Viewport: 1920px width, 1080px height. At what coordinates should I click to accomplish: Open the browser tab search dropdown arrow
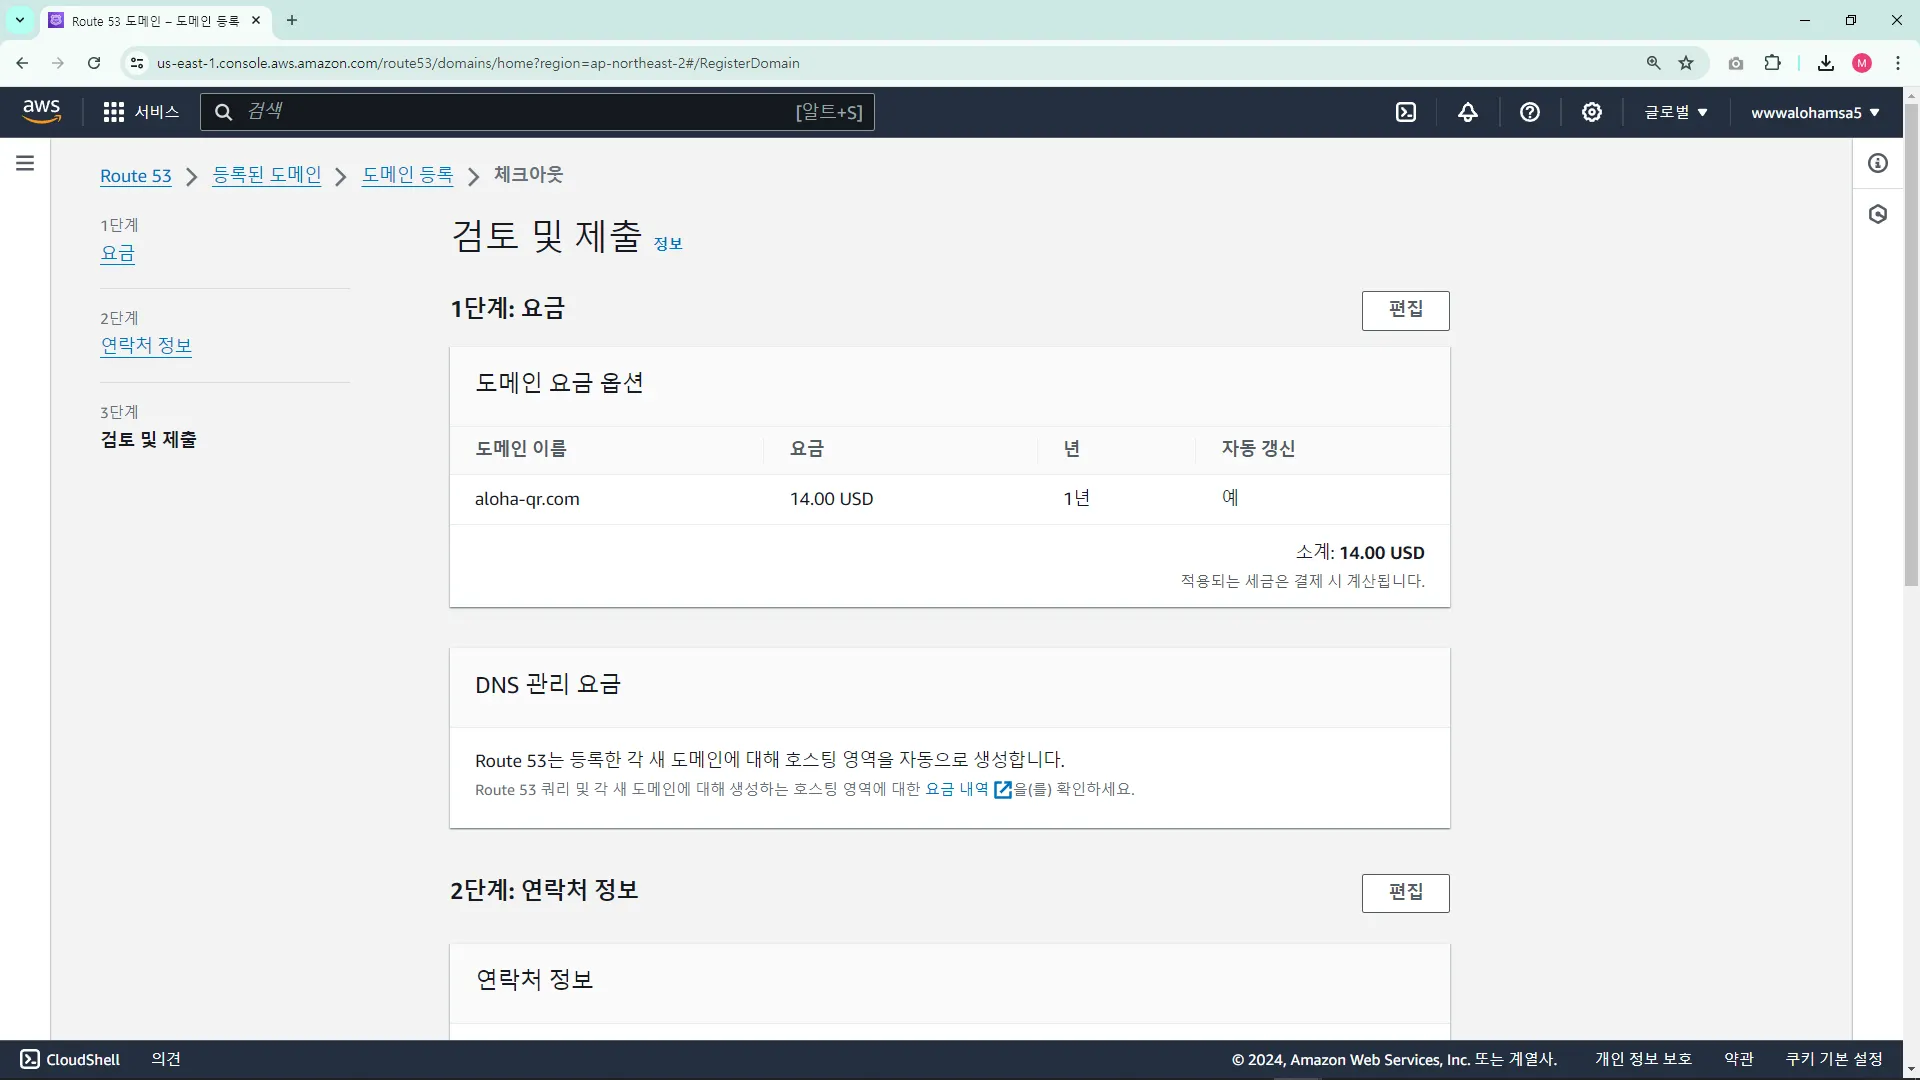(19, 20)
